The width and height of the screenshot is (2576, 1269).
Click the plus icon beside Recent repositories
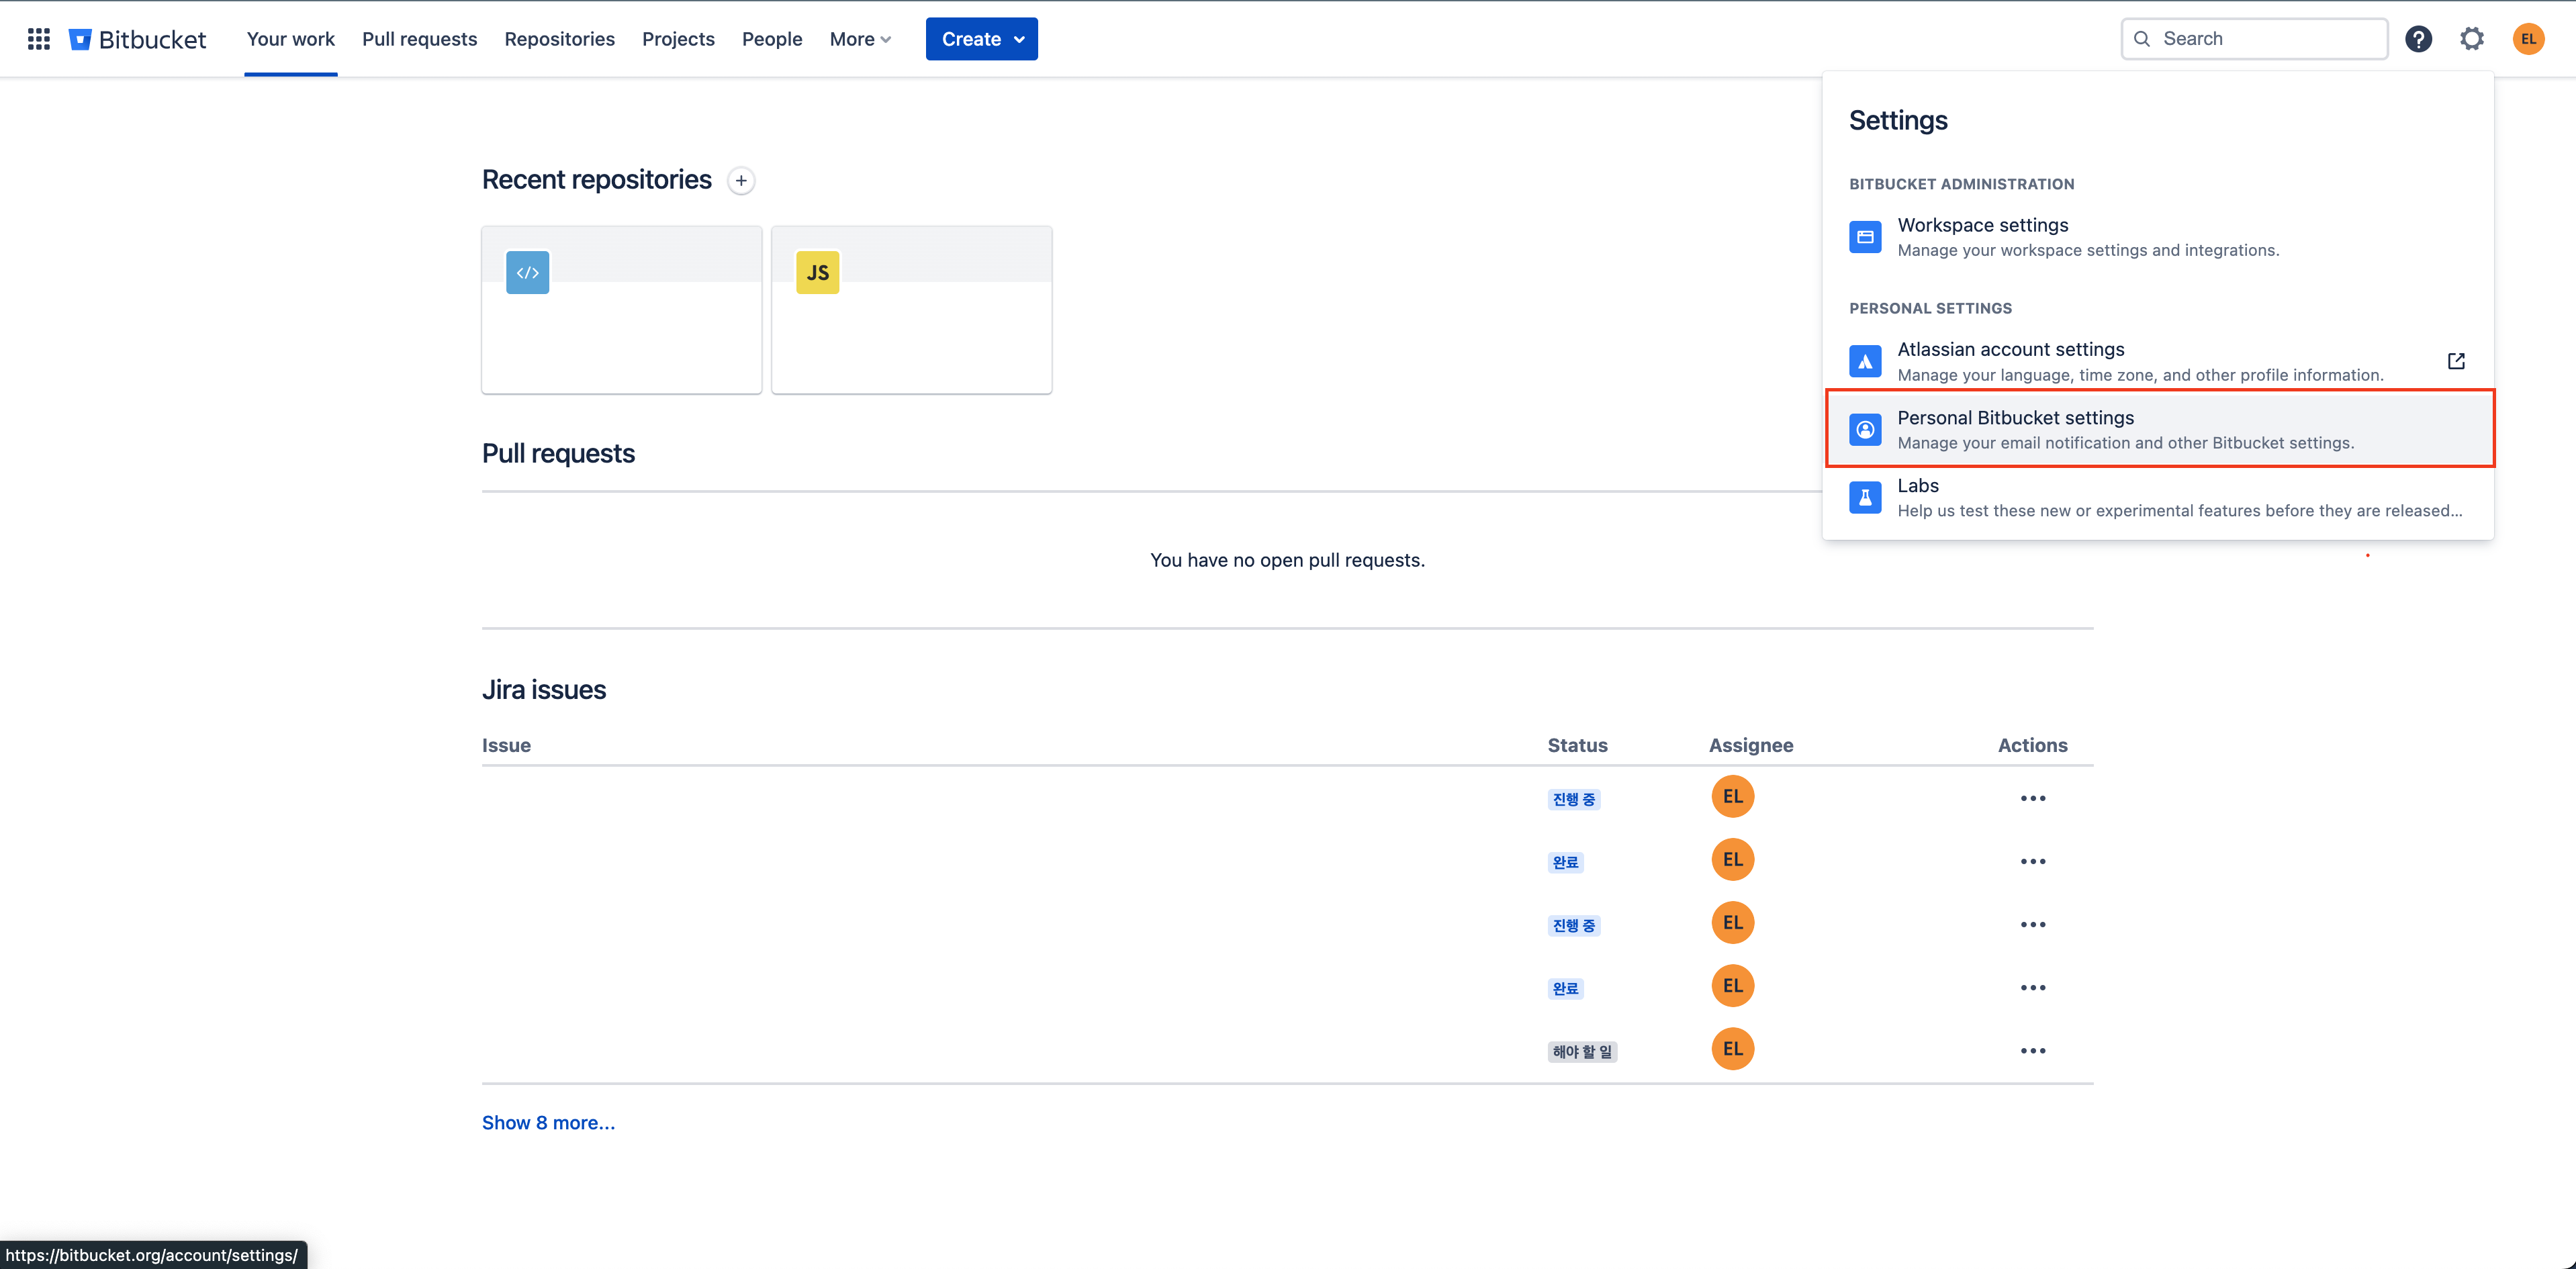click(x=741, y=181)
